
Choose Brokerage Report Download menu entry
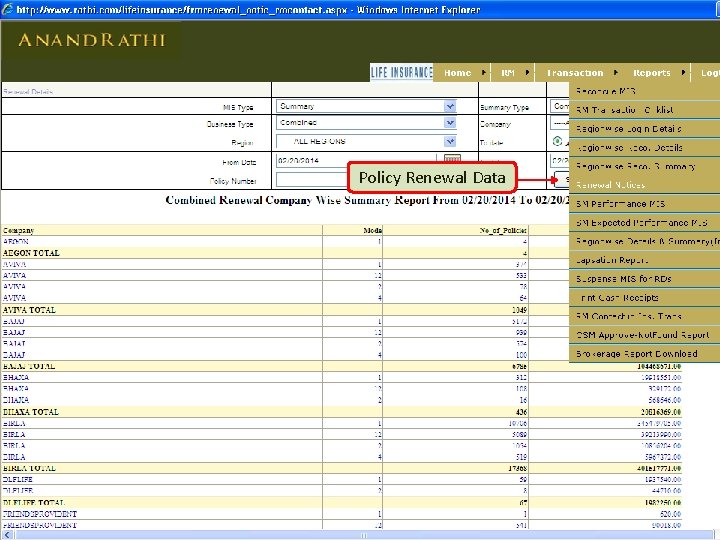tap(644, 354)
